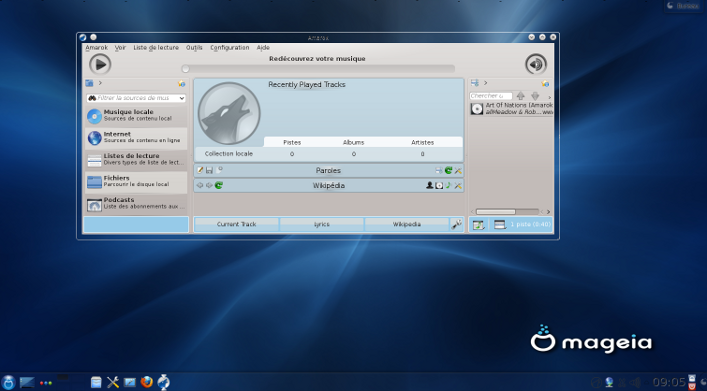Click the third Paroles applet left icon

tap(219, 170)
